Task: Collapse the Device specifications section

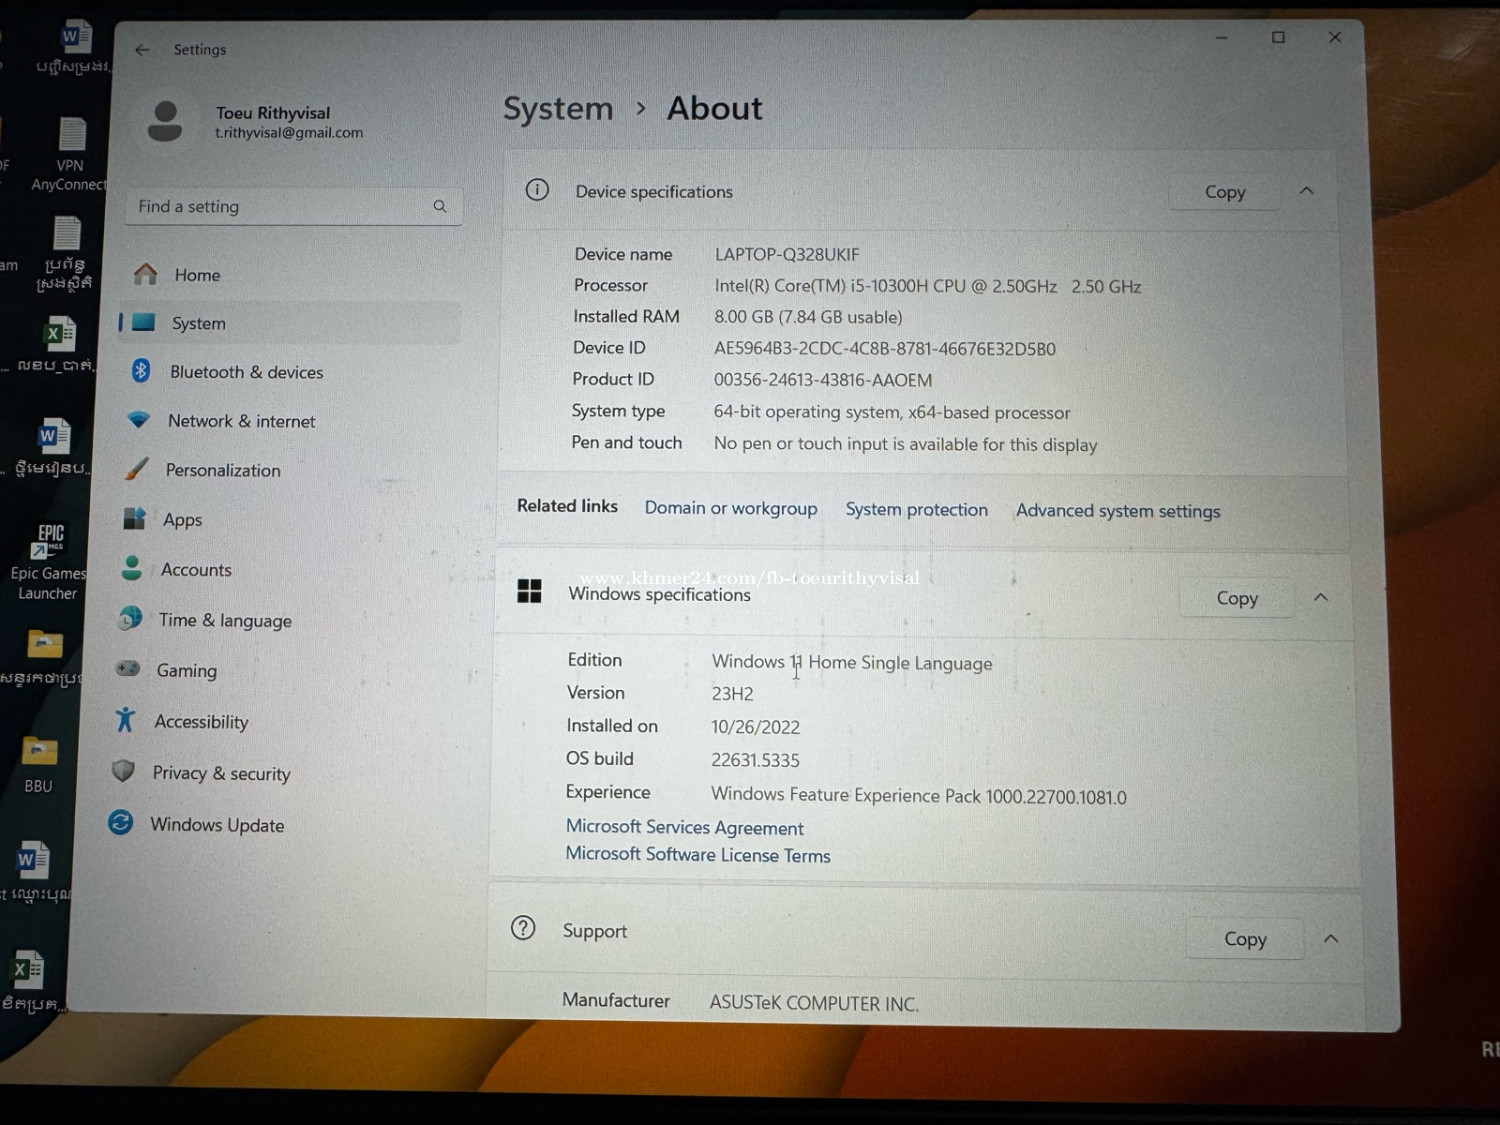Action: pyautogui.click(x=1306, y=191)
